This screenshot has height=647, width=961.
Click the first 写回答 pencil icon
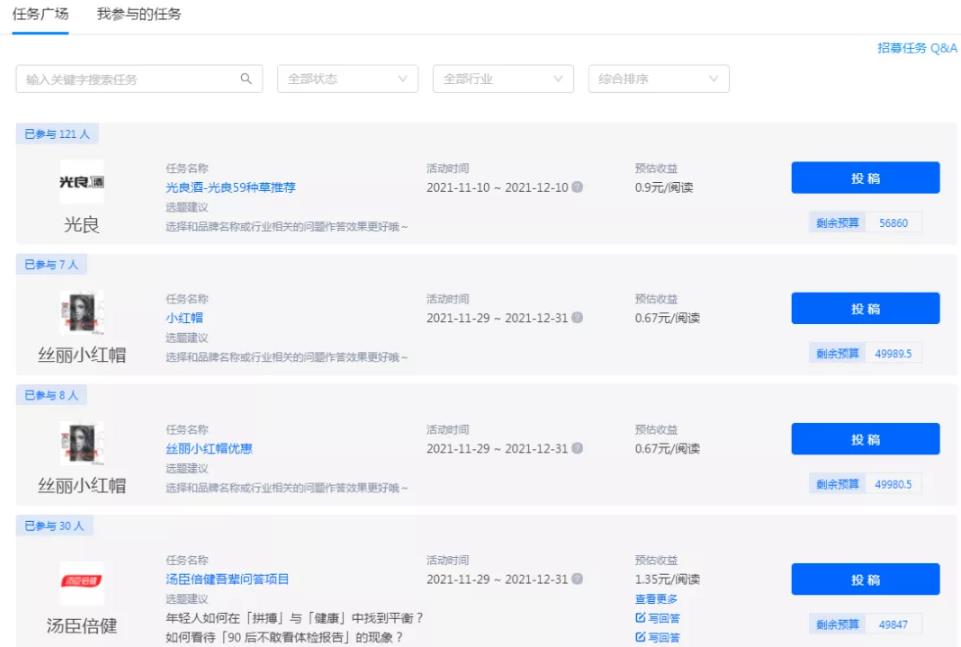[640, 618]
